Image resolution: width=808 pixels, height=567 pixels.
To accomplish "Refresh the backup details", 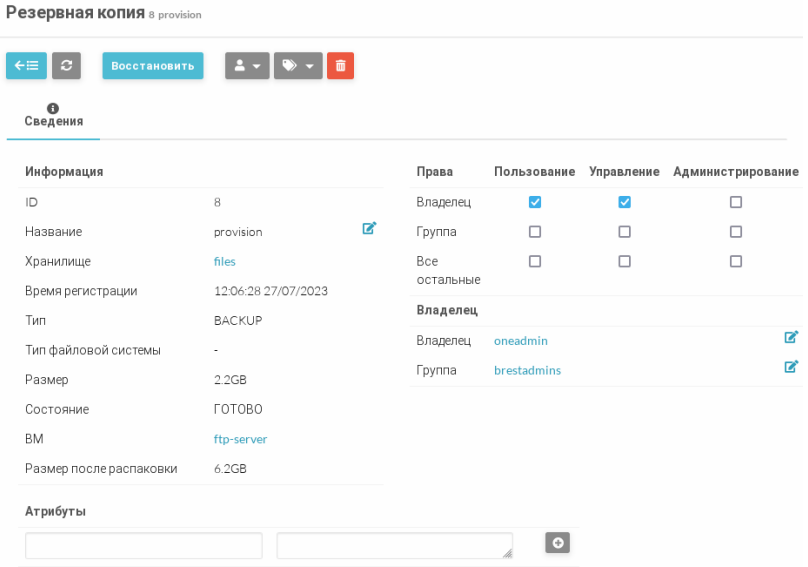I will point(66,66).
